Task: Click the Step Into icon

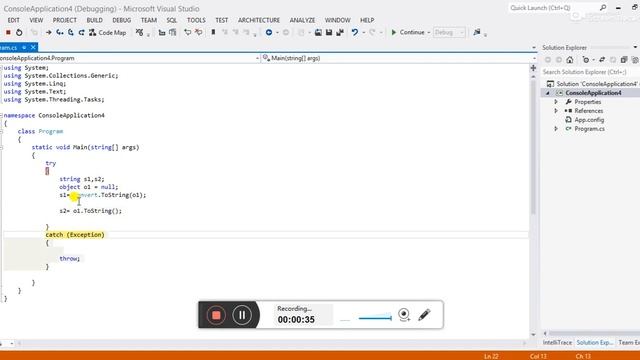Action: [x=60, y=32]
